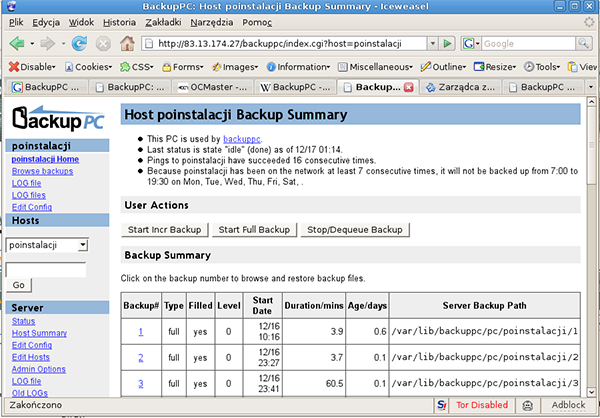Open the LOG files link
The image size is (600, 418).
click(29, 195)
